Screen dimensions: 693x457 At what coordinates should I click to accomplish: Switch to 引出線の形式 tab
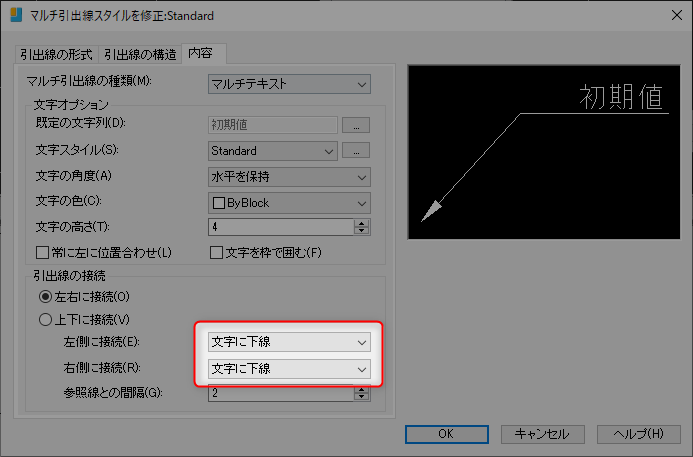coord(56,54)
